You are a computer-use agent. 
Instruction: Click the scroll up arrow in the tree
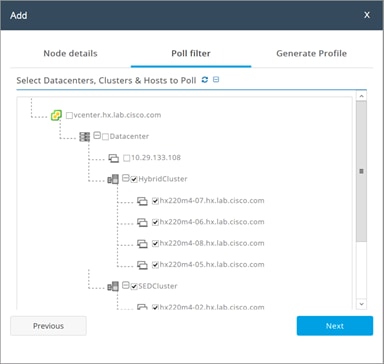[361, 96]
